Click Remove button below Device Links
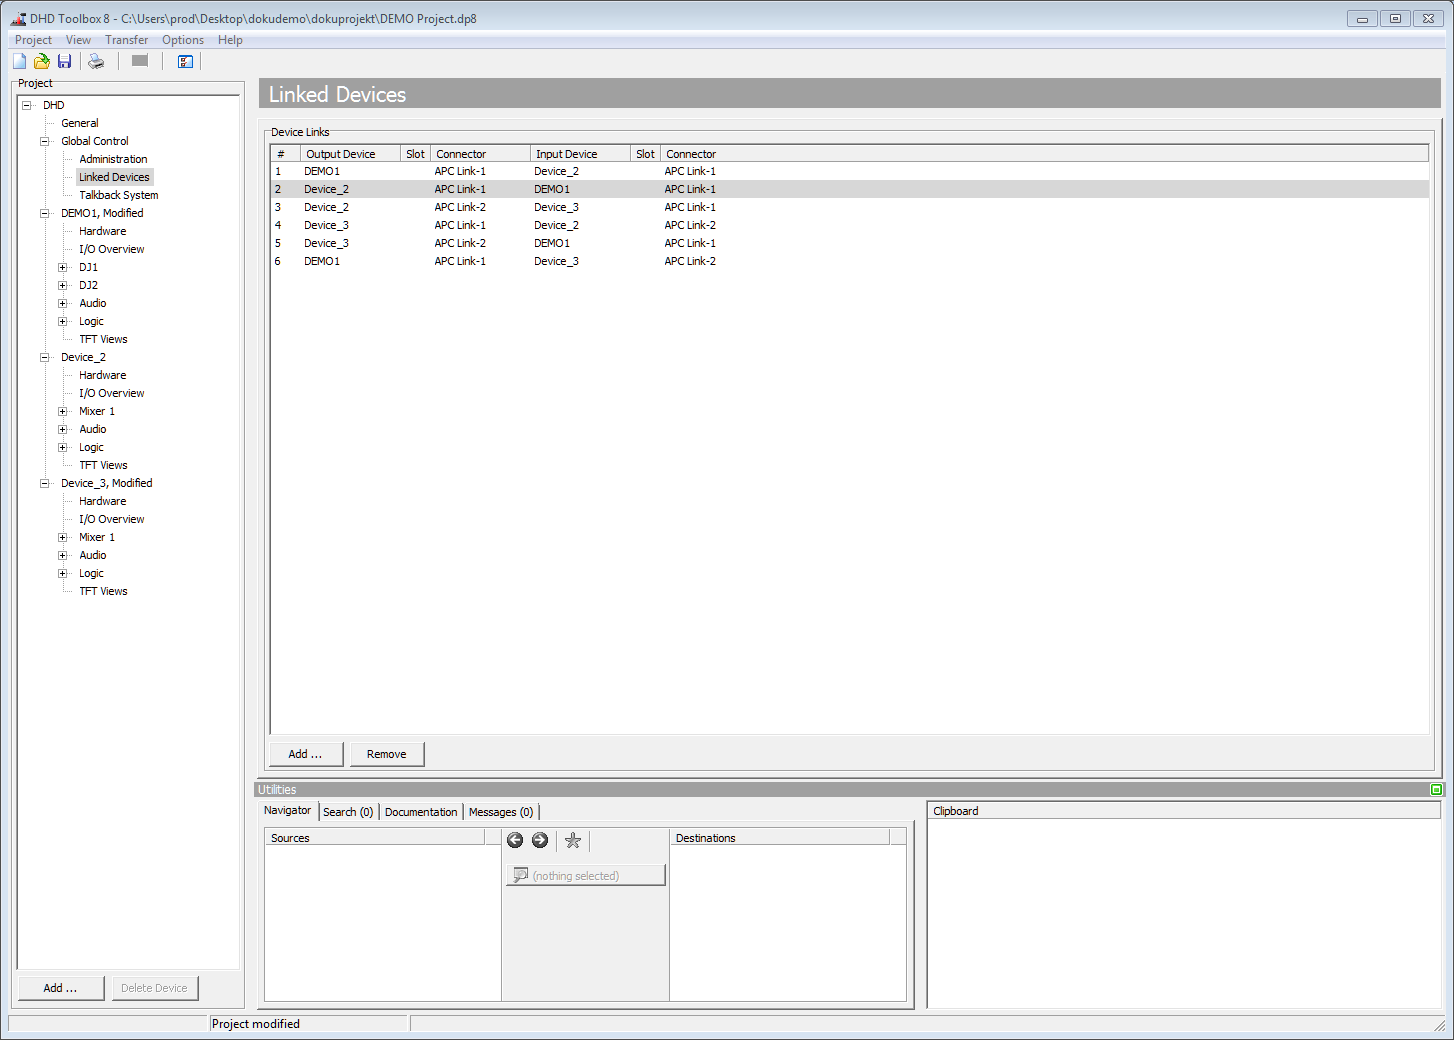 click(387, 754)
